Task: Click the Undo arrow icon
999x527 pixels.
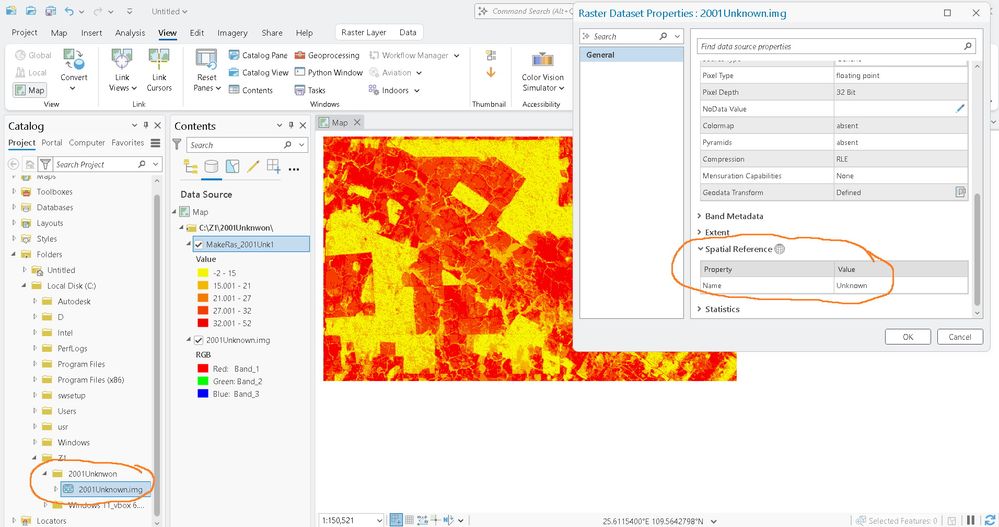Action: [69, 11]
